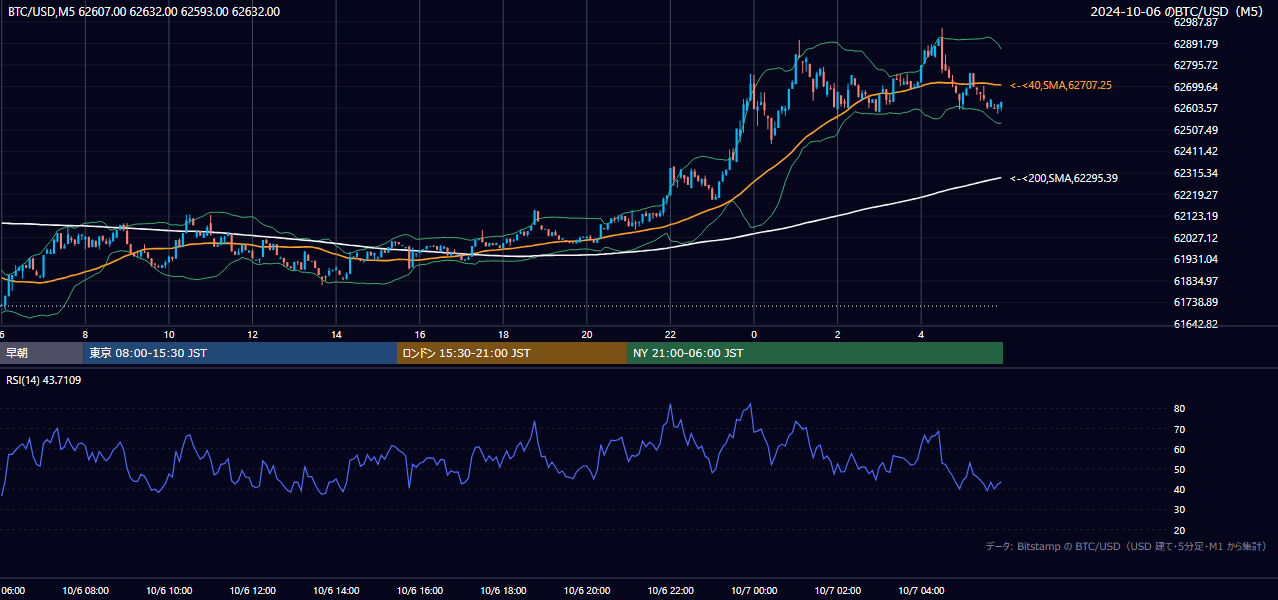Click hour label 10 under the price chart
This screenshot has height=600, width=1278.
(x=169, y=335)
